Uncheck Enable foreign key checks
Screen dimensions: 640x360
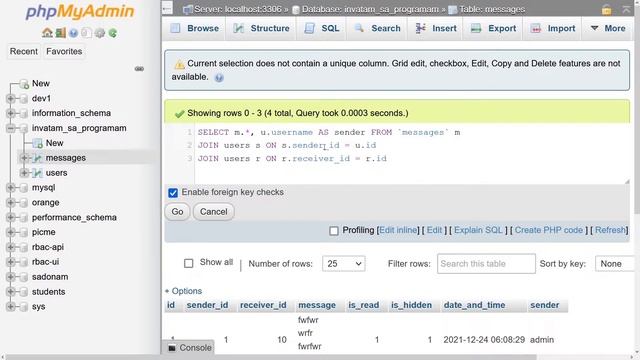(x=173, y=193)
